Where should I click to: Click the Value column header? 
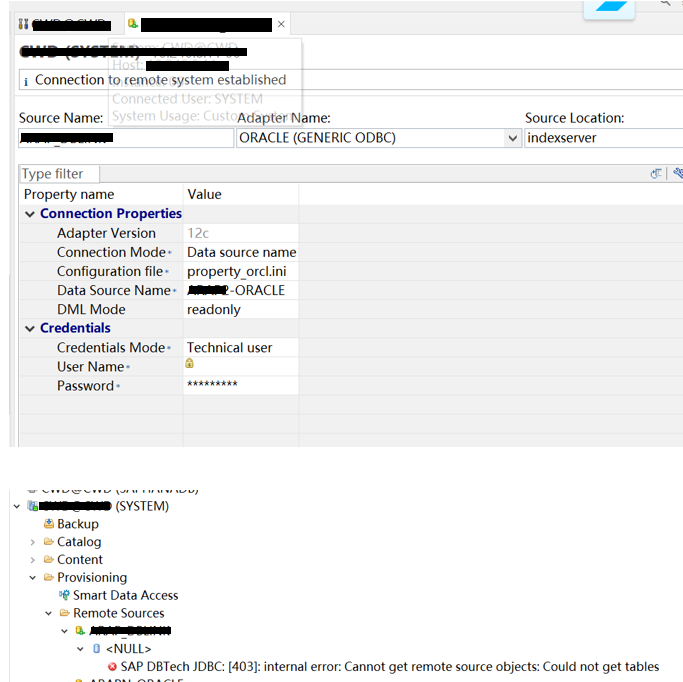coord(204,194)
